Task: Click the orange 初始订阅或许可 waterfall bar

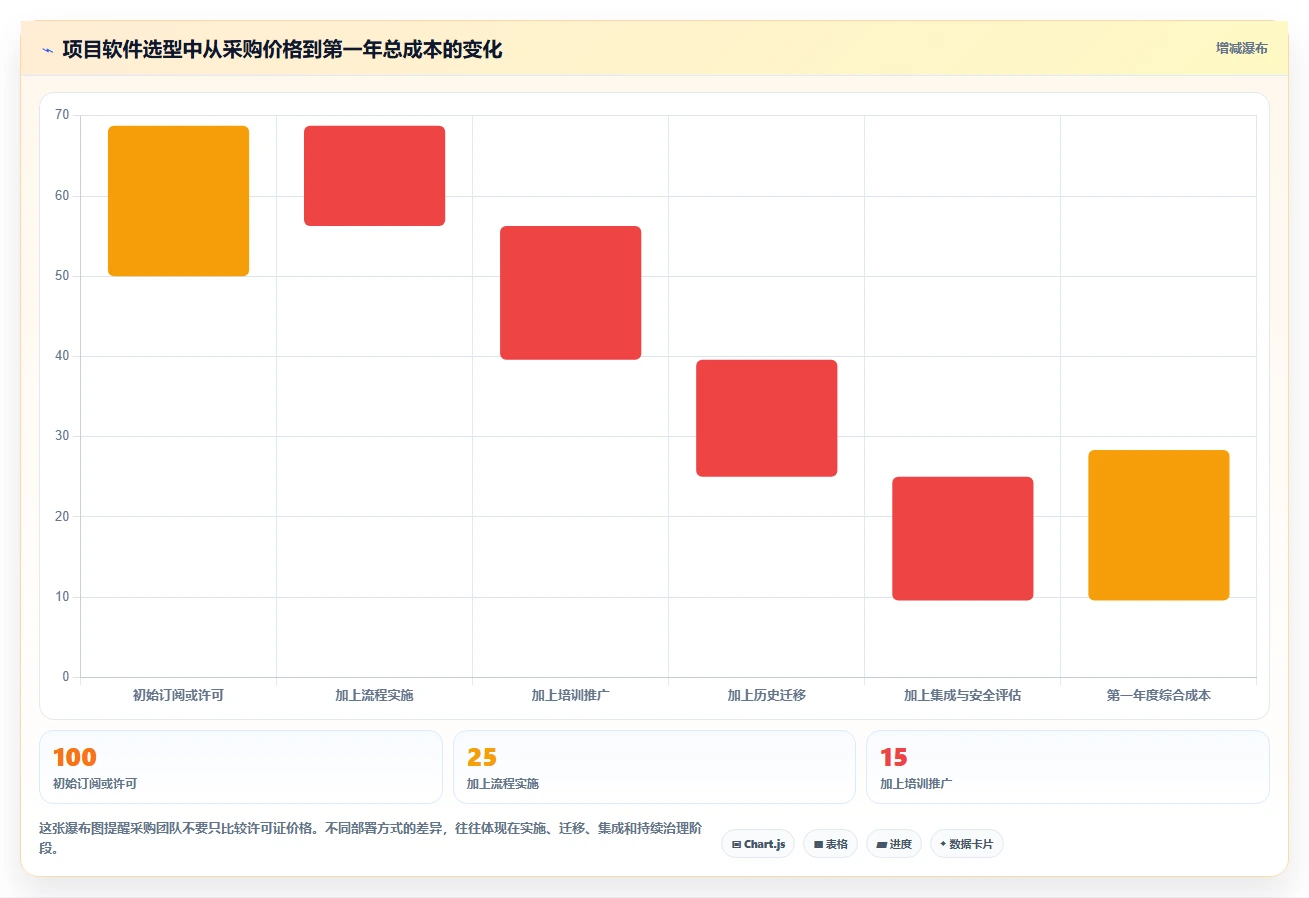Action: coord(178,201)
